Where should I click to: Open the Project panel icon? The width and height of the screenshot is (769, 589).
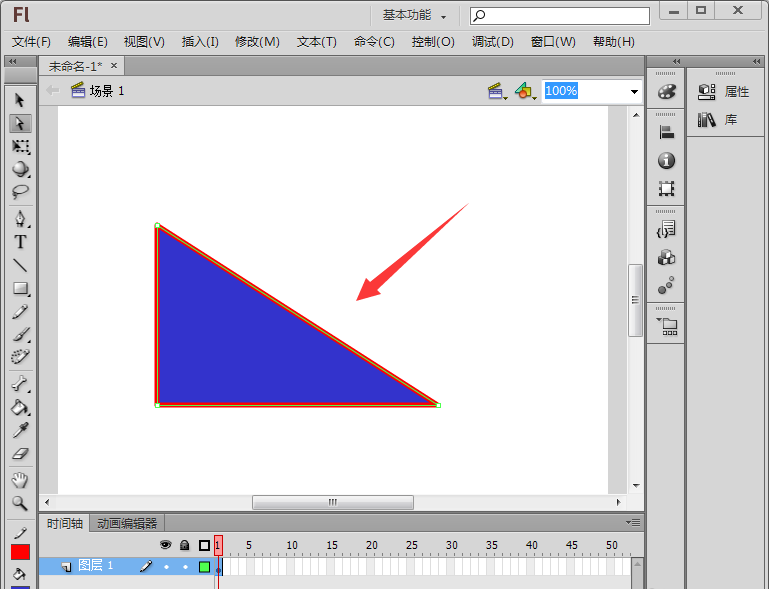tap(667, 326)
